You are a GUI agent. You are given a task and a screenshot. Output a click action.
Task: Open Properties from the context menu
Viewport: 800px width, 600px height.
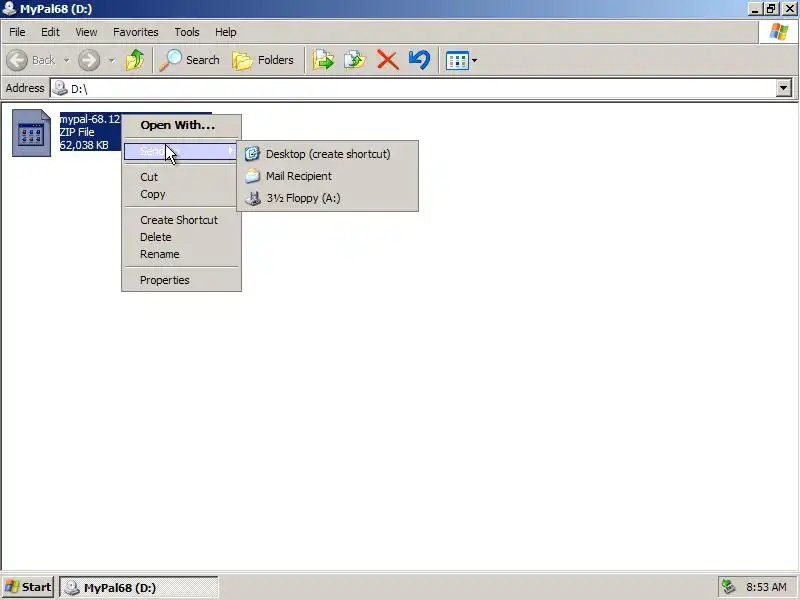[181, 280]
